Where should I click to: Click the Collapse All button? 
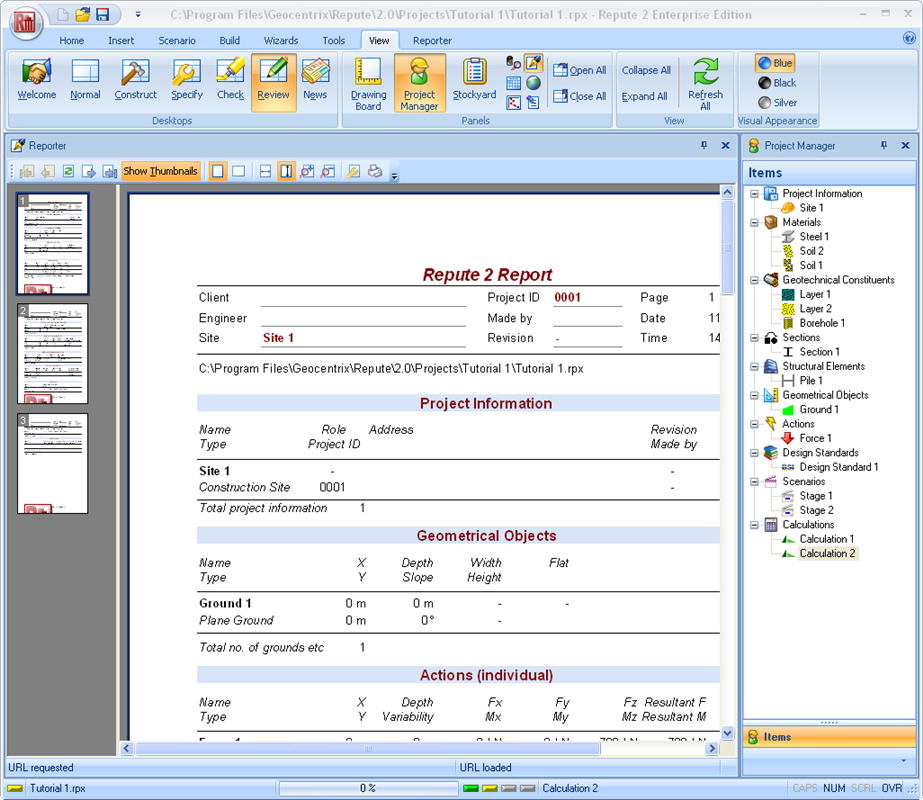(646, 70)
